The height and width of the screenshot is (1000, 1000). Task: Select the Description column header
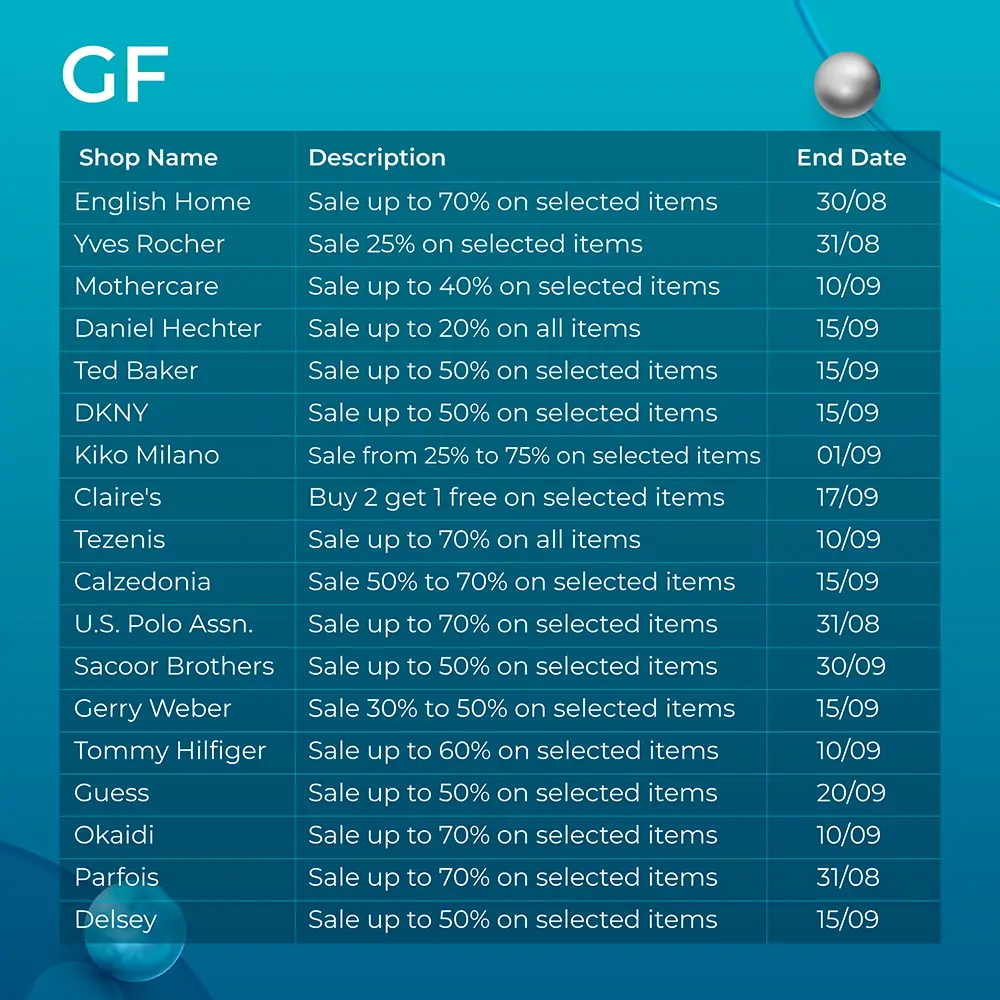377,158
